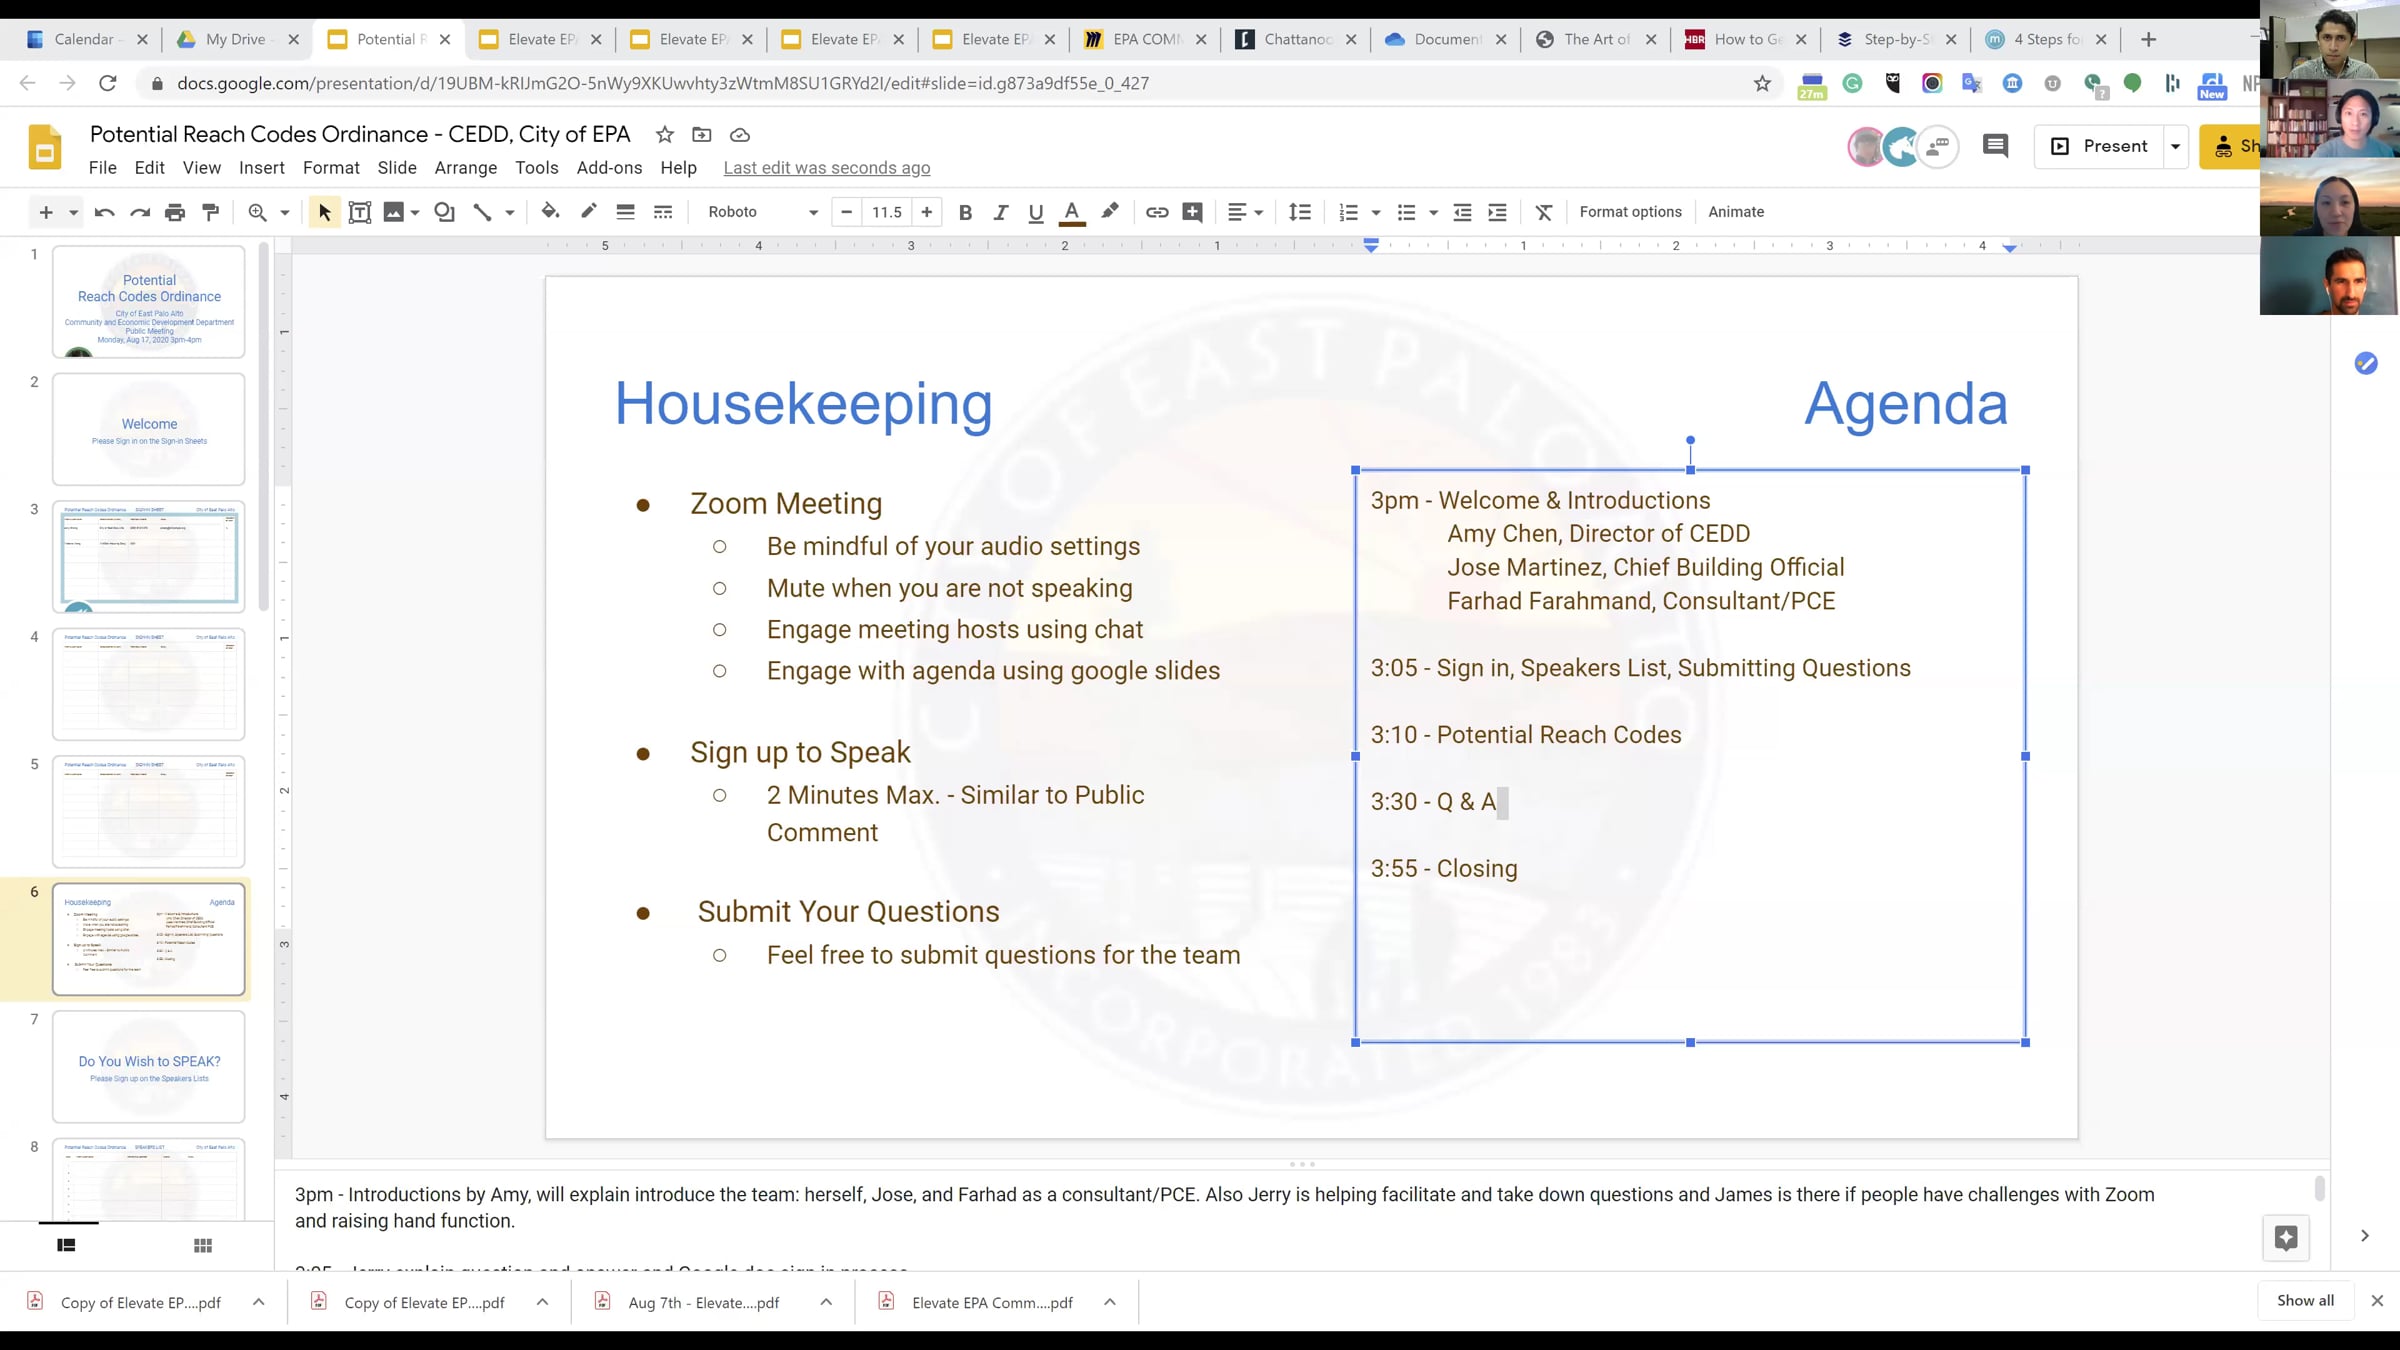Open the Insert menu
The height and width of the screenshot is (1350, 2400).
(x=262, y=168)
